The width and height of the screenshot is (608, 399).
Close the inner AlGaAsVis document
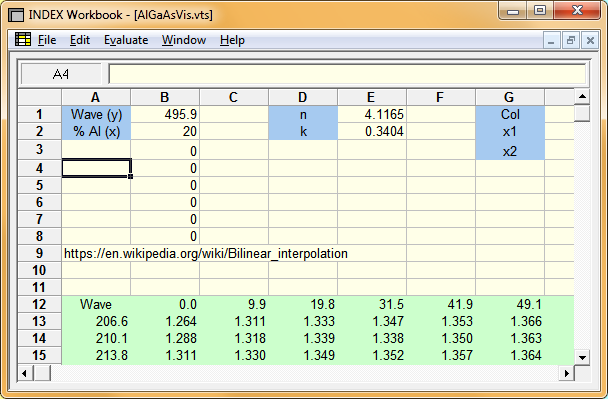tap(590, 40)
